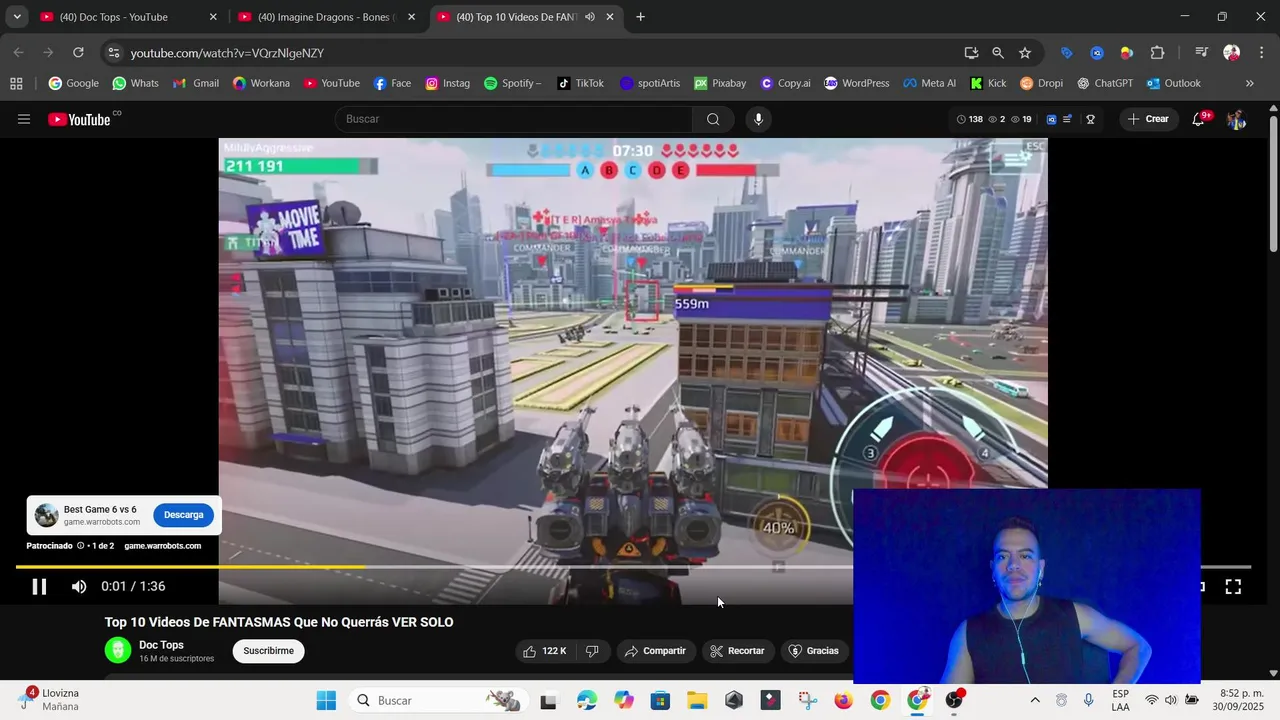The image size is (1280, 720).
Task: Open the game.warrobots.com sponsored link
Action: [x=162, y=546]
